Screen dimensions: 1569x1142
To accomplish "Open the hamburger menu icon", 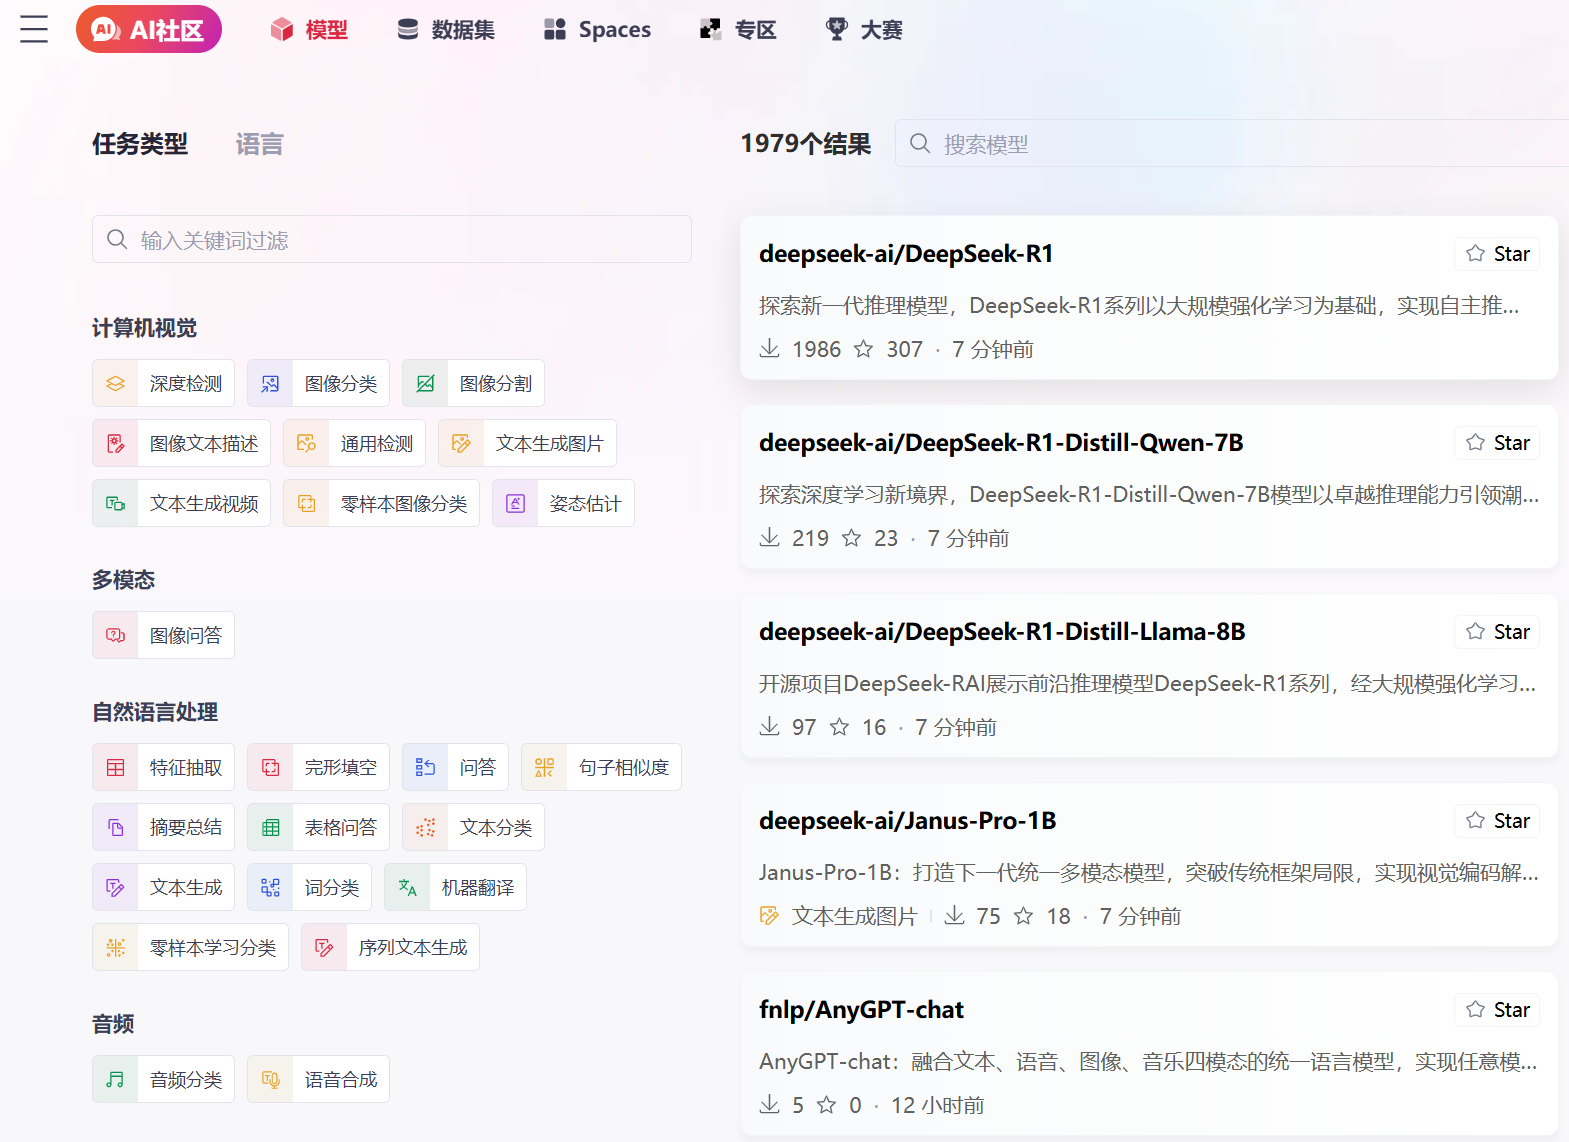I will [x=34, y=29].
